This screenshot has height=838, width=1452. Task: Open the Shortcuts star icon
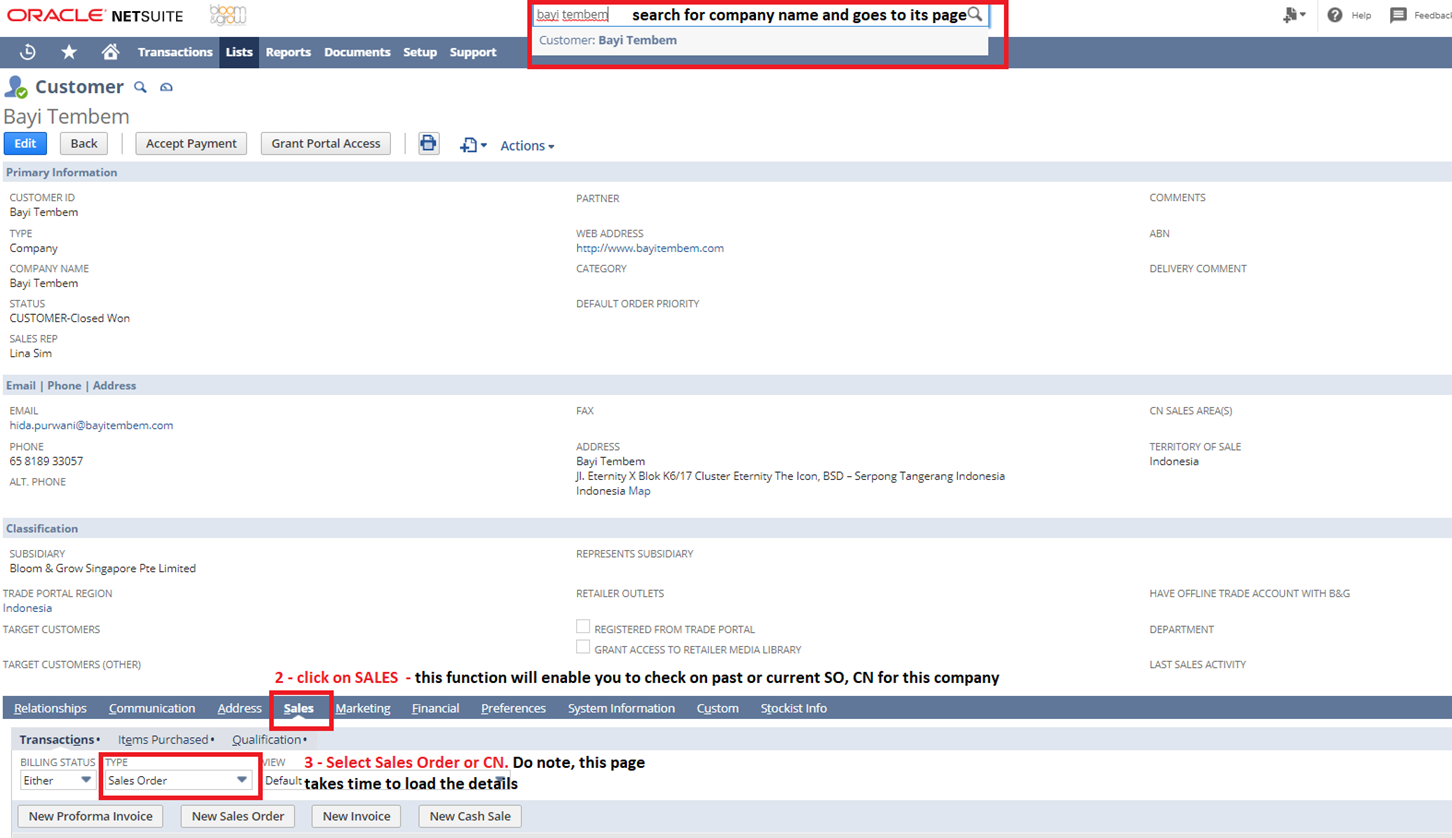pyautogui.click(x=69, y=52)
